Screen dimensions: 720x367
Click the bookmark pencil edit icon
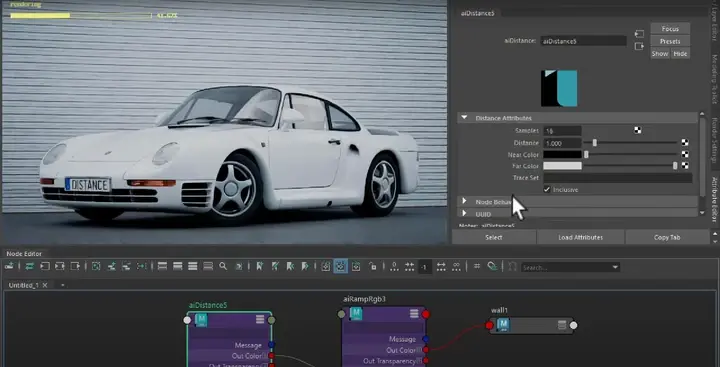tap(275, 266)
